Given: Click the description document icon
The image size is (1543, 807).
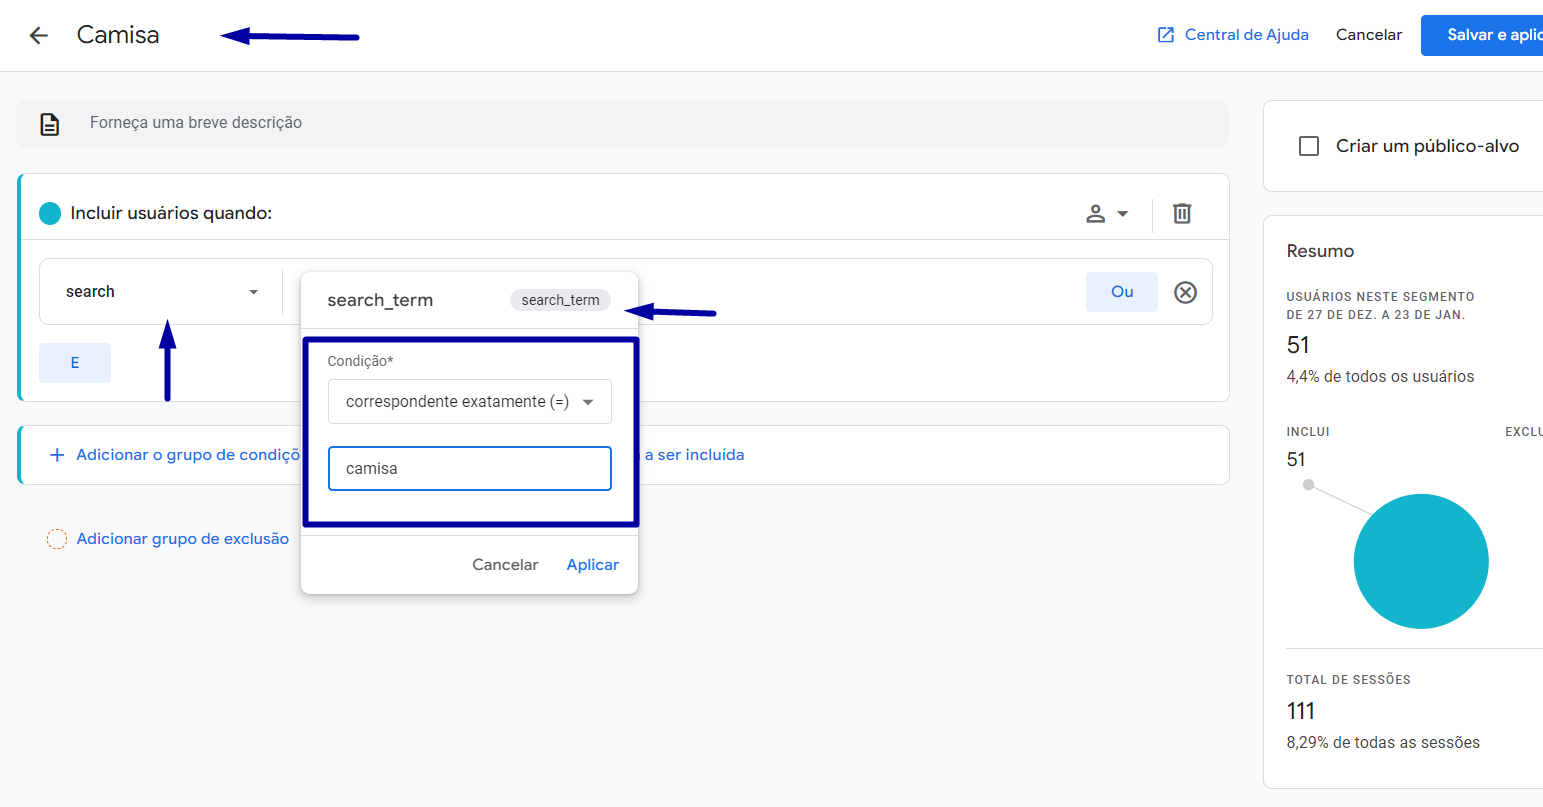Looking at the screenshot, I should click(49, 124).
